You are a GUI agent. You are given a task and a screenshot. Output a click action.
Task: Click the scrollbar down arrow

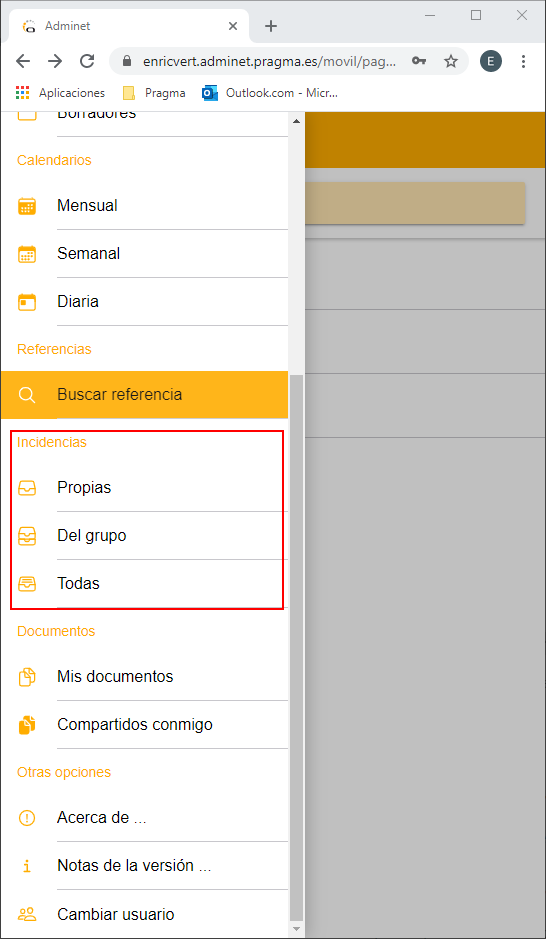click(x=296, y=929)
